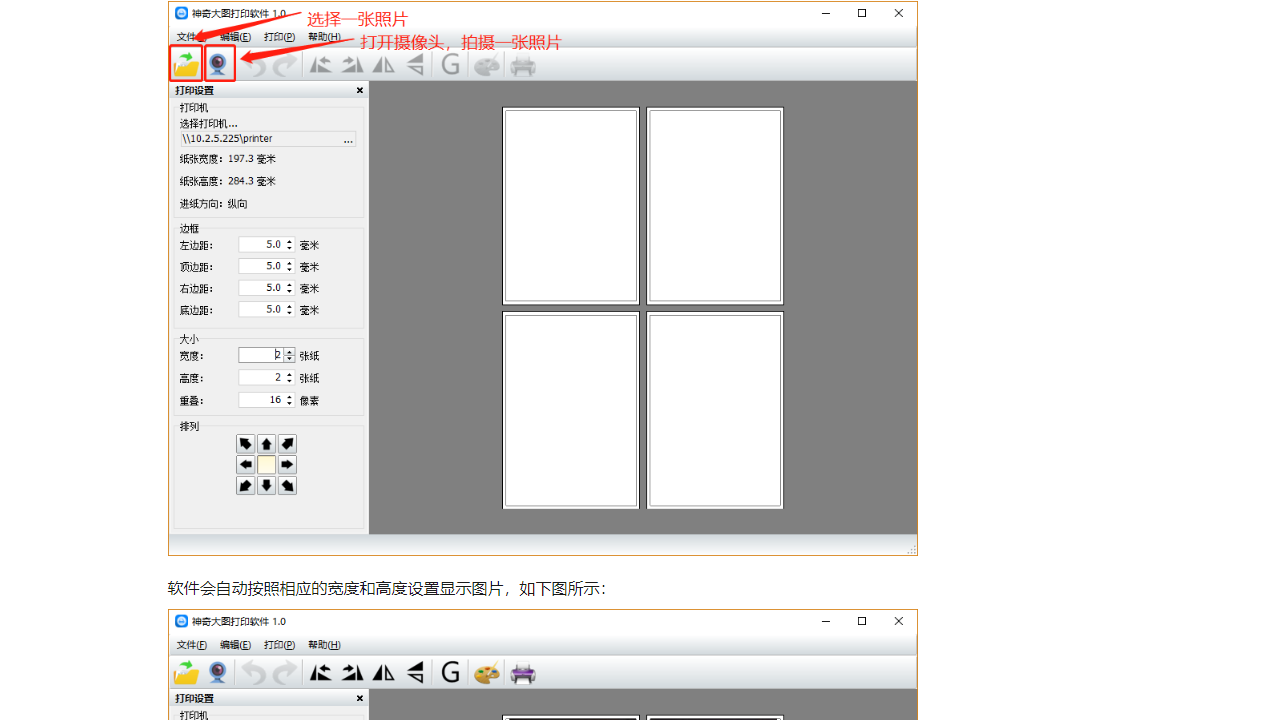Image resolution: width=1280 pixels, height=720 pixels.
Task: Select the right arrow in 排列 arrangement grid
Action: click(x=287, y=465)
